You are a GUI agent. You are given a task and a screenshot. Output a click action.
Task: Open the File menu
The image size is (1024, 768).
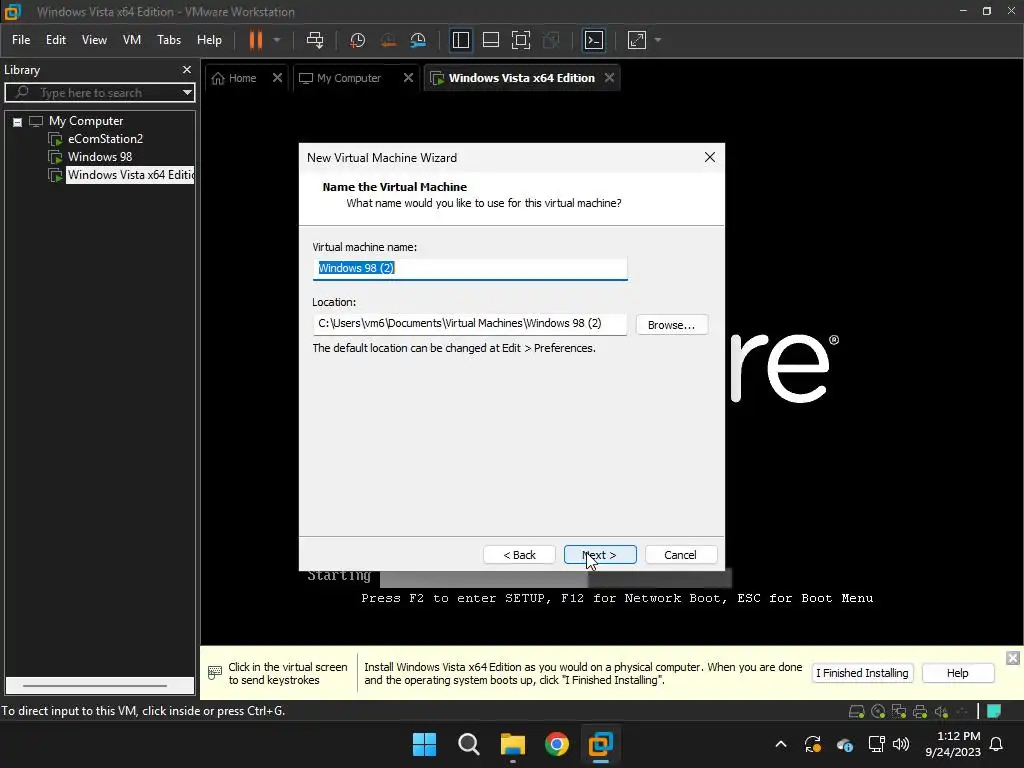pos(21,40)
